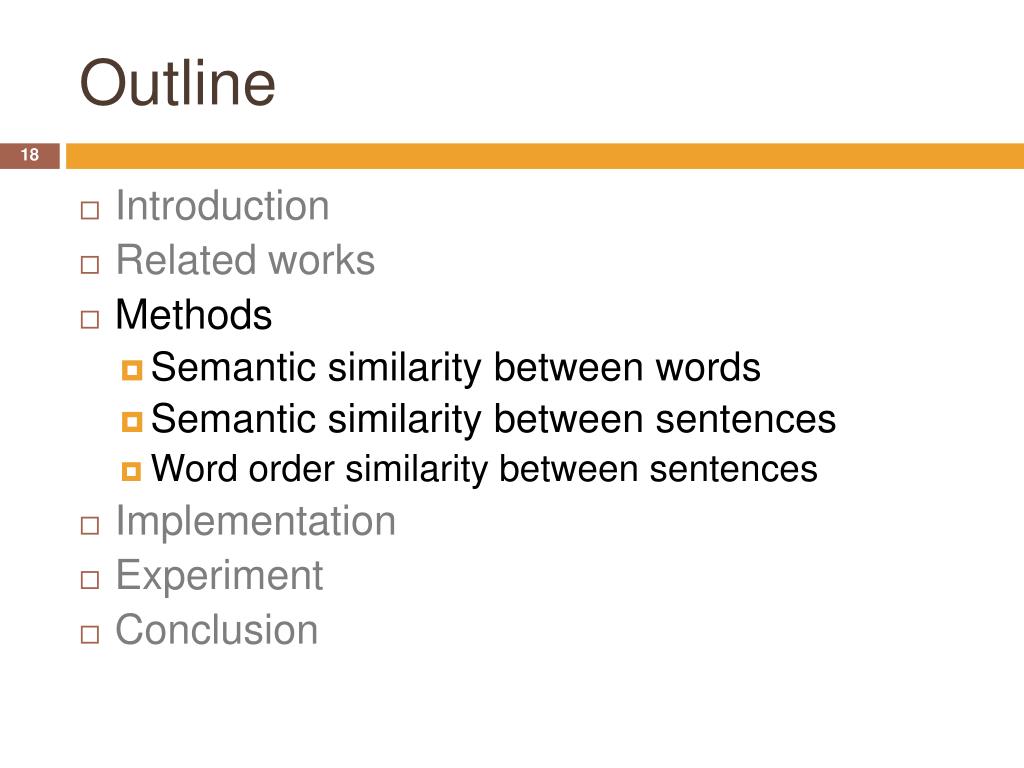
Task: Click the square bullet beside Methods
Action: pos(90,319)
